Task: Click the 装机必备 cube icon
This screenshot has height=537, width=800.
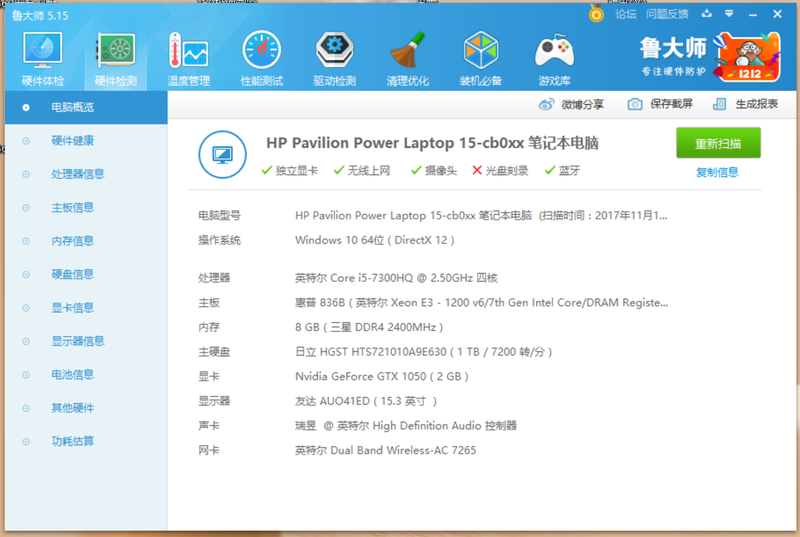Action: pos(480,56)
